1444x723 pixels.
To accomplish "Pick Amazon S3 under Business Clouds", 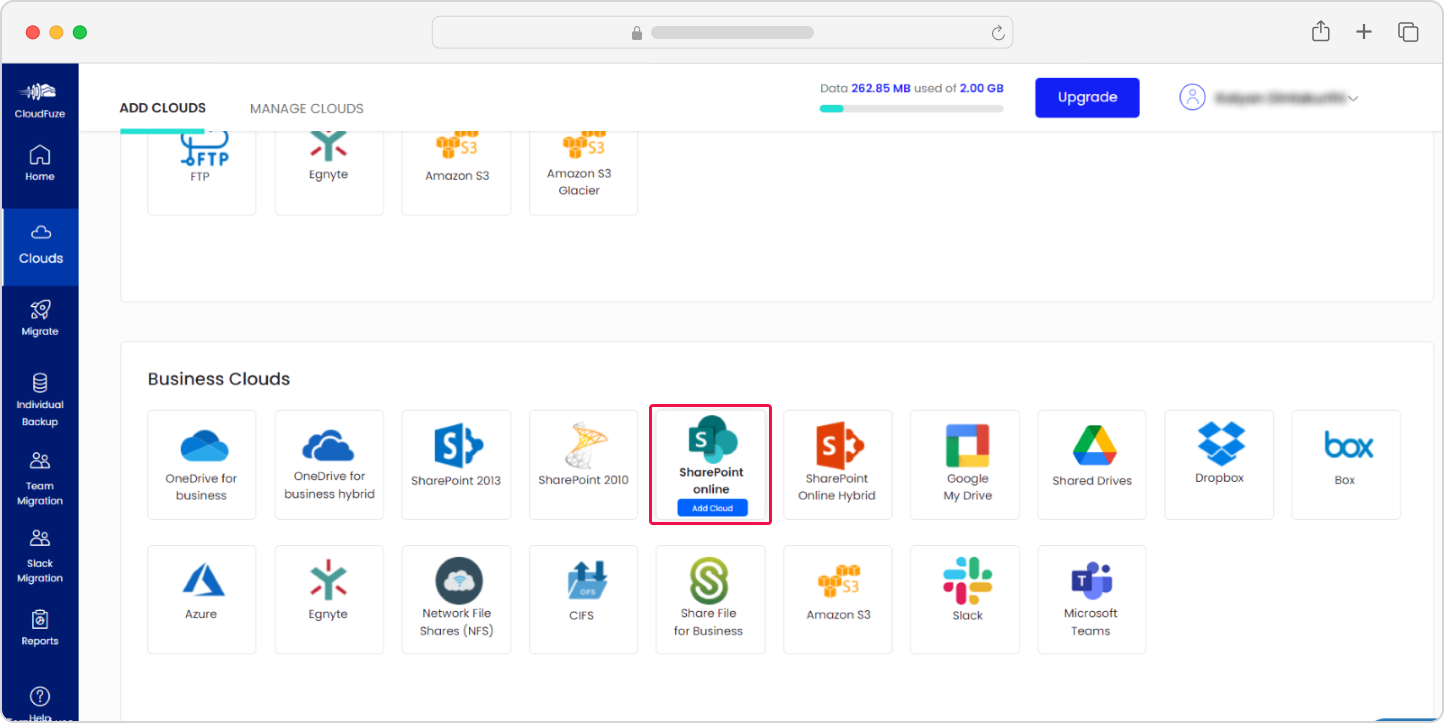I will [x=838, y=600].
